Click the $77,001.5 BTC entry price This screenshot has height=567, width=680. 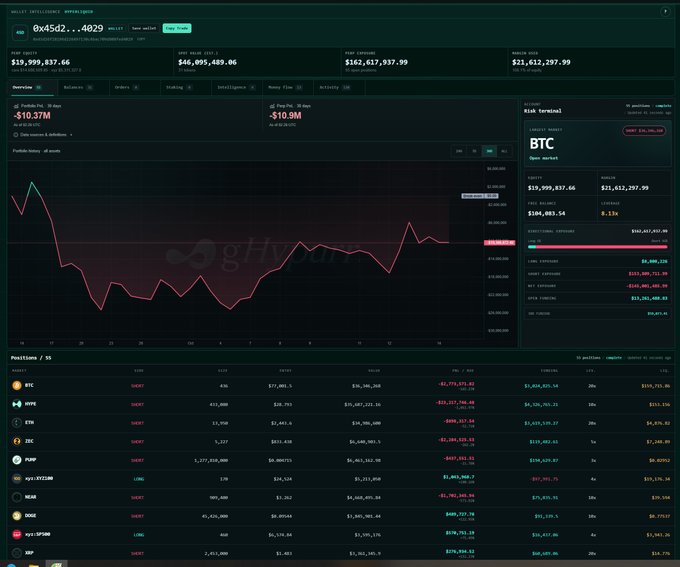coord(280,386)
